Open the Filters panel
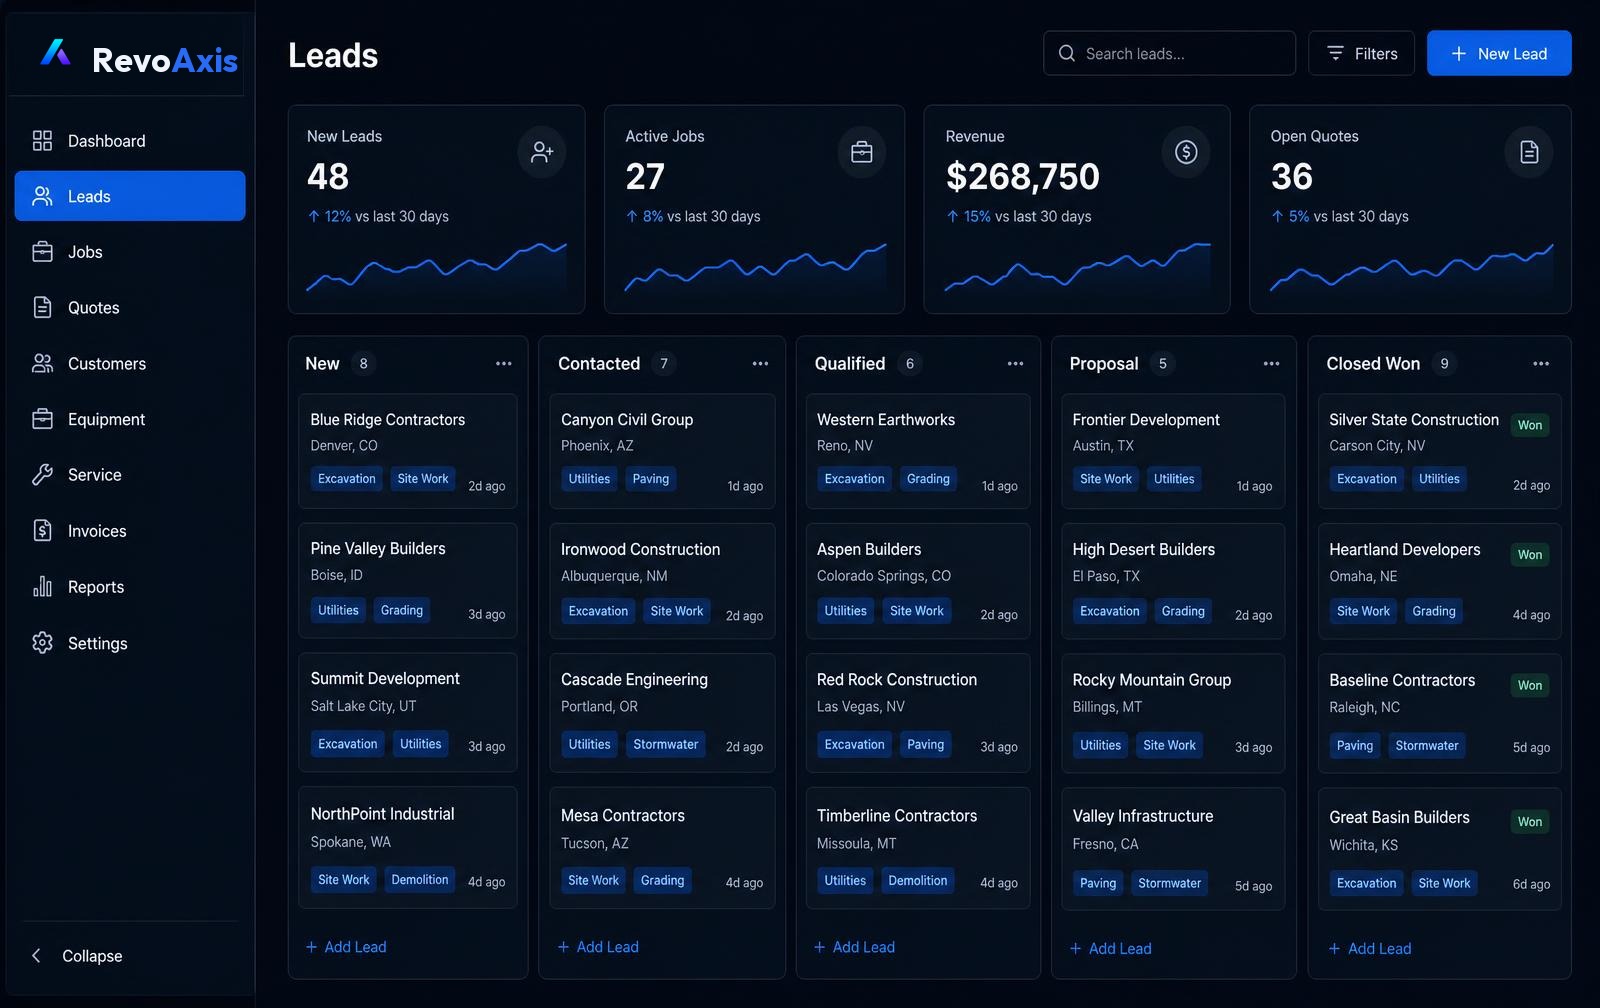Image resolution: width=1600 pixels, height=1008 pixels. click(x=1361, y=53)
